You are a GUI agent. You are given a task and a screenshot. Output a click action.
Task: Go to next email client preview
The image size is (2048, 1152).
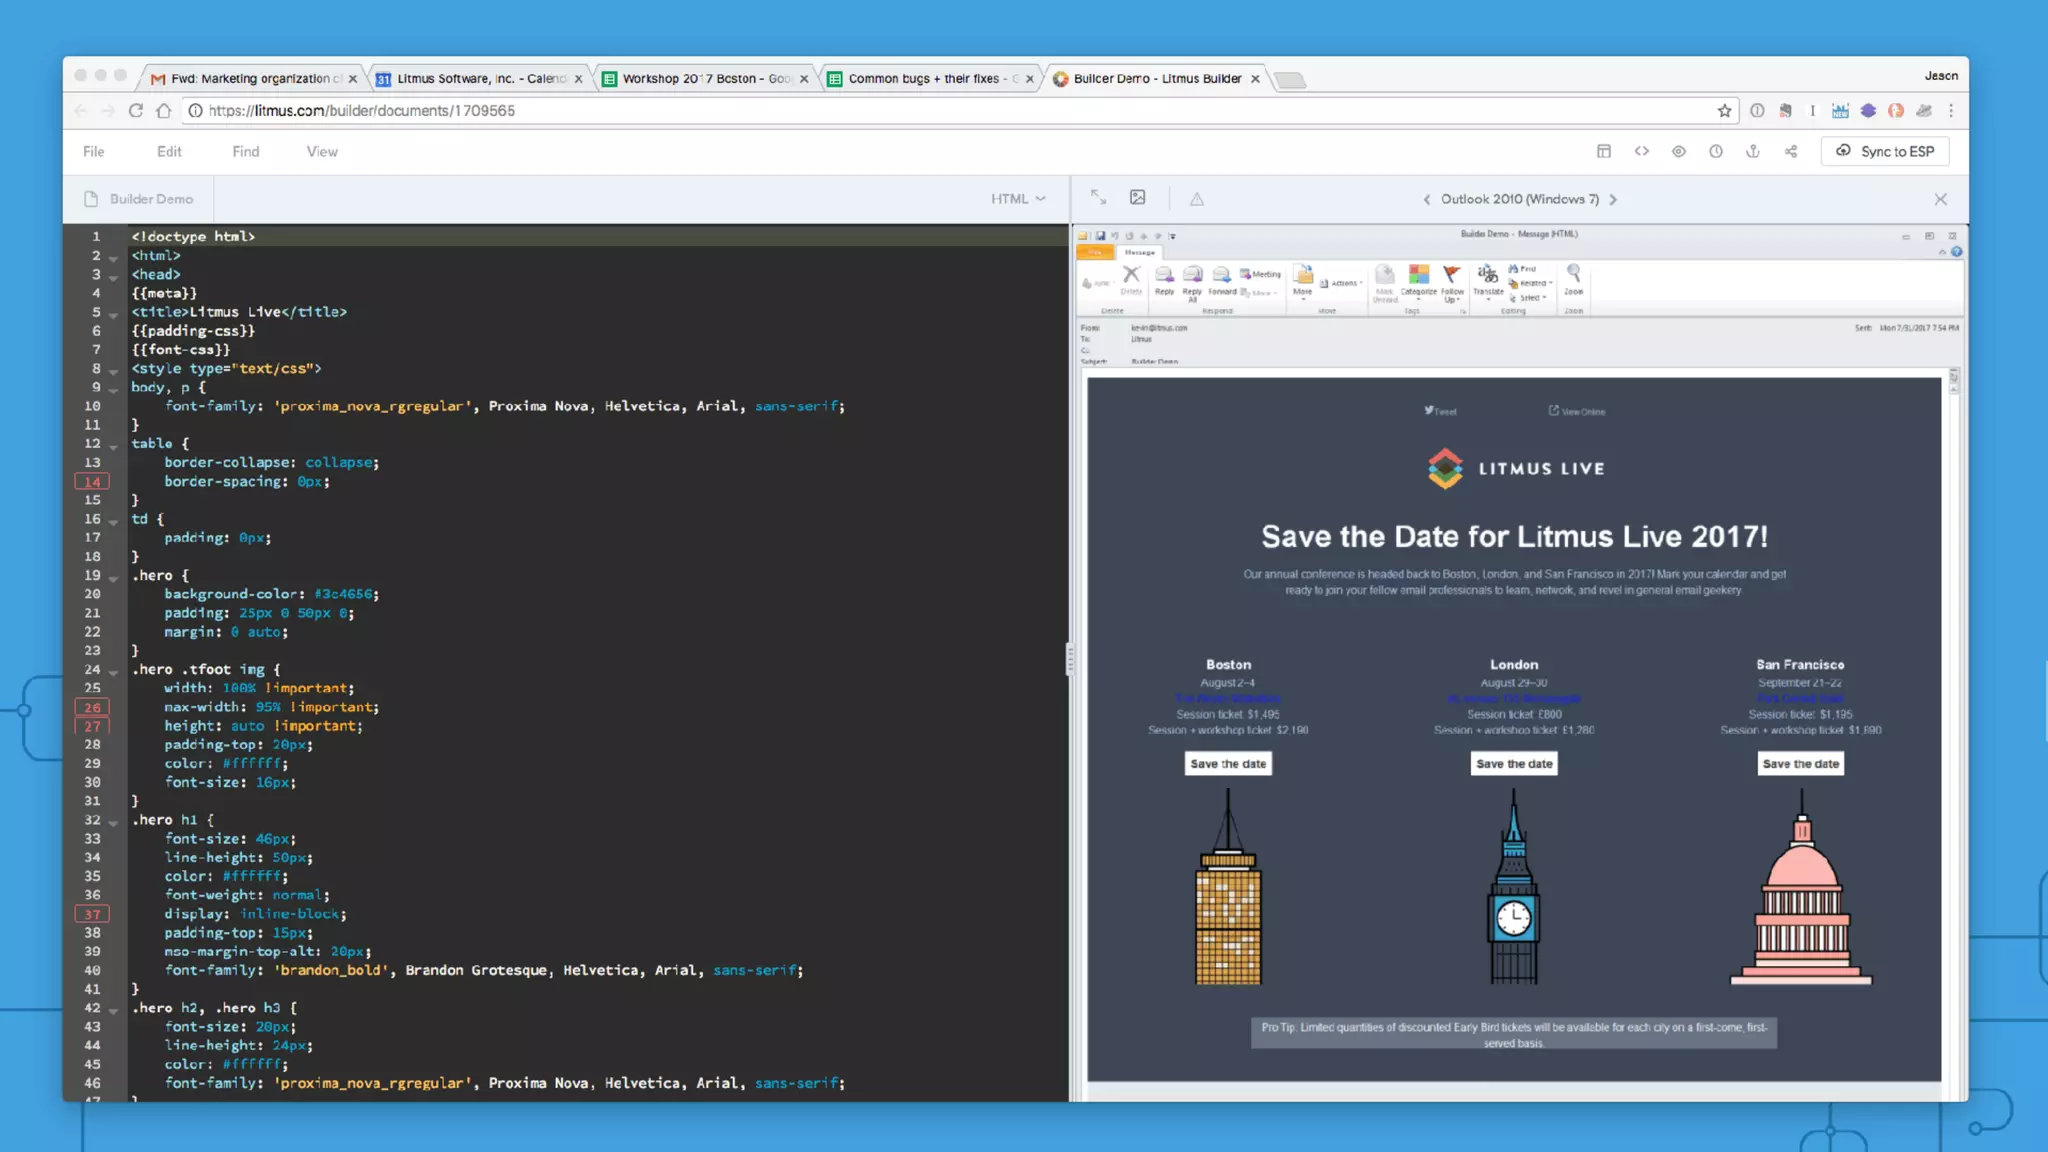1613,199
